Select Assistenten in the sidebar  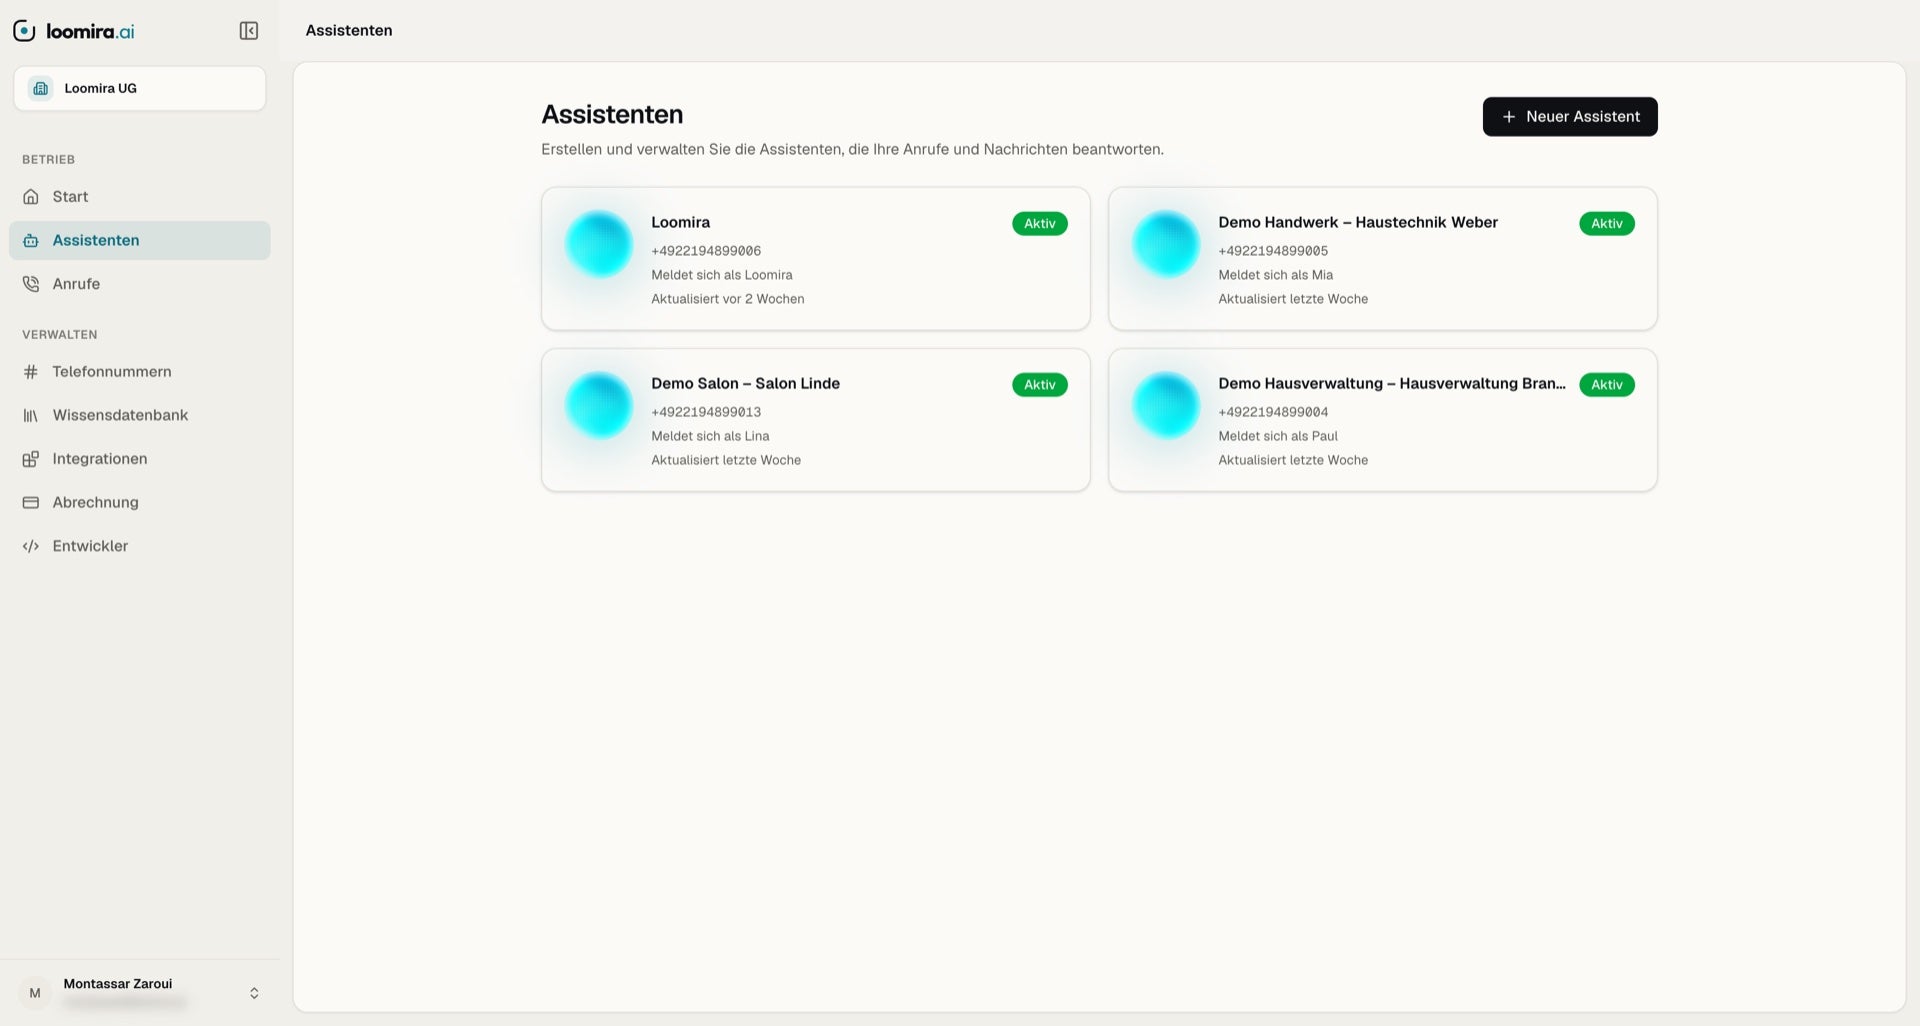[140, 241]
